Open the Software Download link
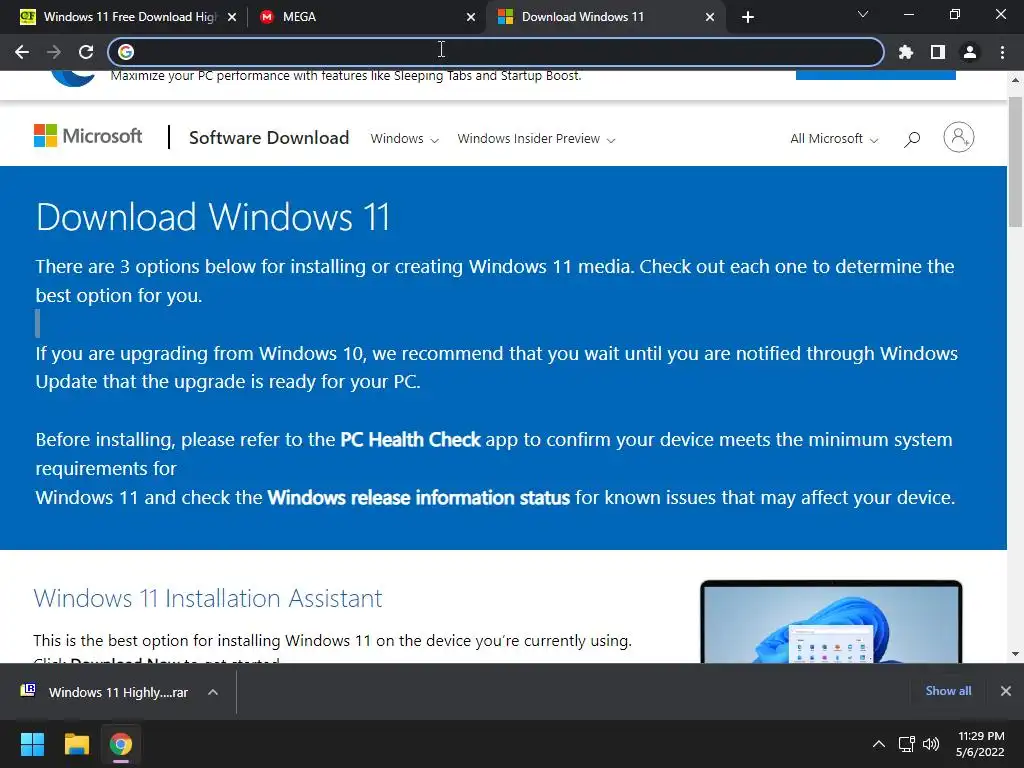Screen dimensions: 1024x768 click(269, 138)
